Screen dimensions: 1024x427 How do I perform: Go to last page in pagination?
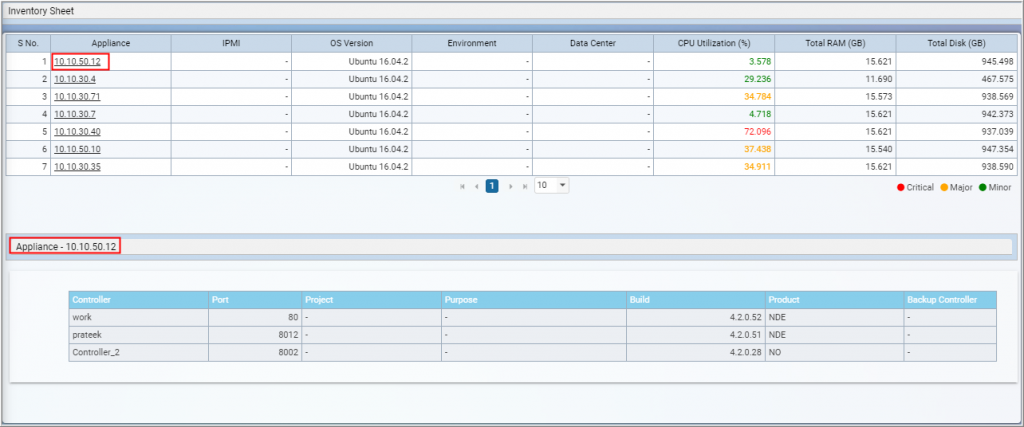[524, 186]
